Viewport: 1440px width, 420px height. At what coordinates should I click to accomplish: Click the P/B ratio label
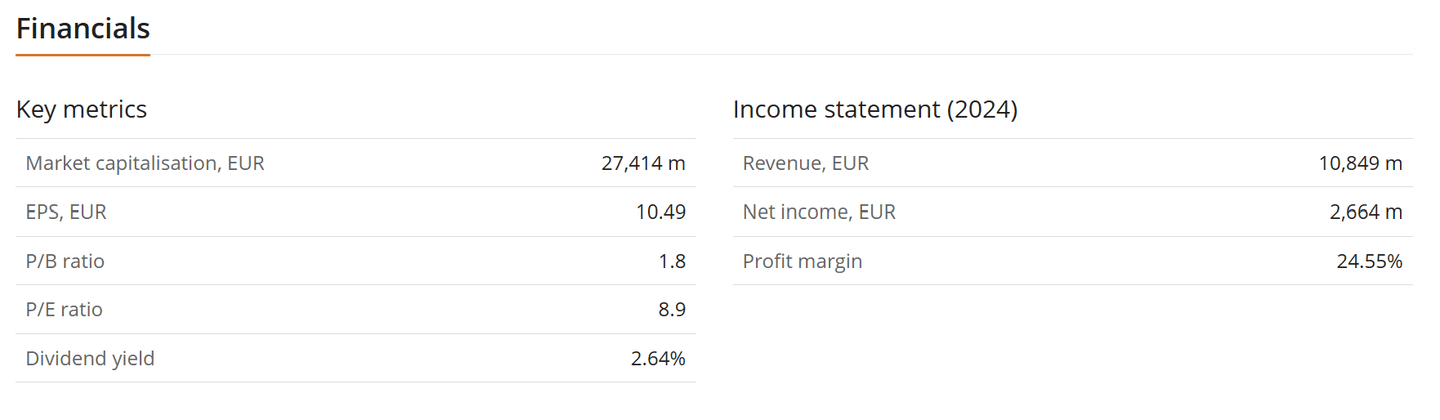65,261
